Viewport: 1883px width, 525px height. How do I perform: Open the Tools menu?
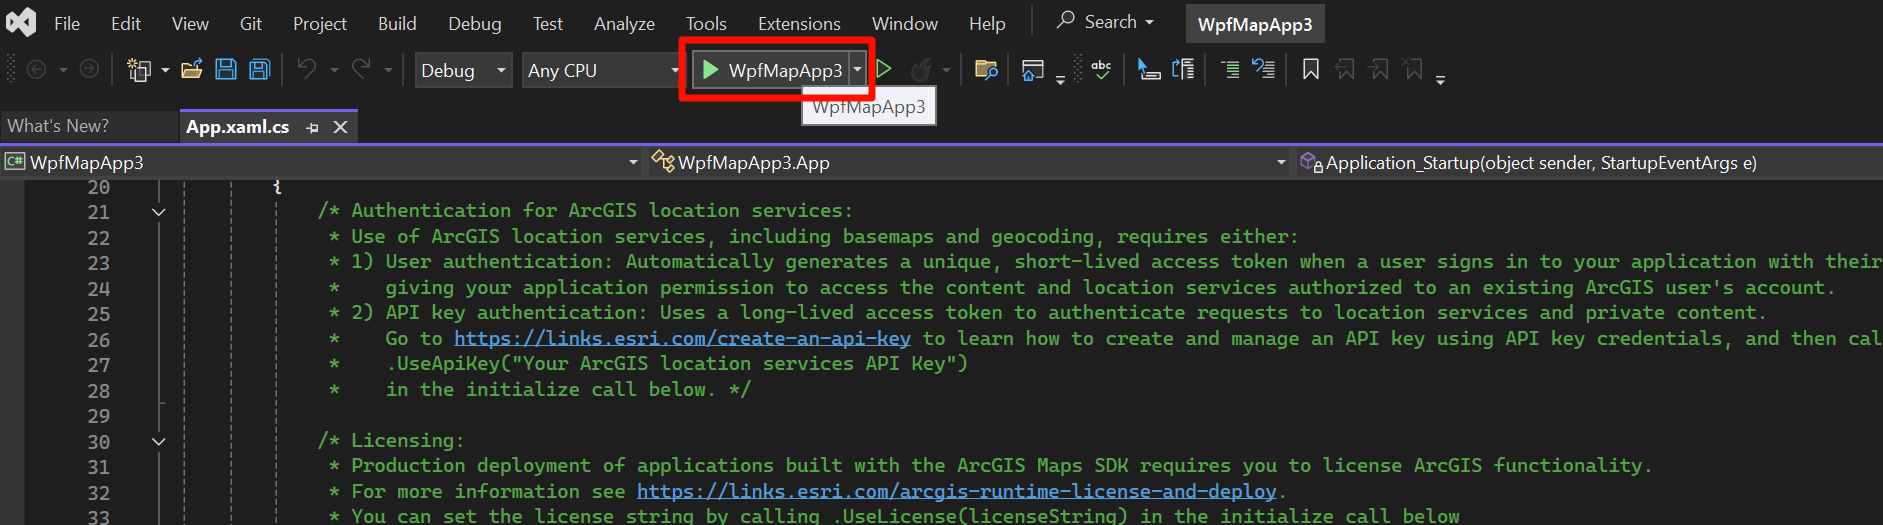pyautogui.click(x=706, y=23)
